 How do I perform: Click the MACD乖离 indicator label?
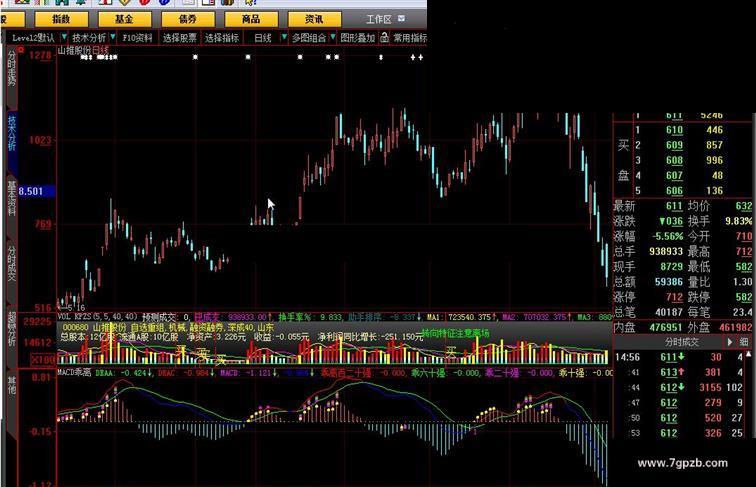click(74, 373)
